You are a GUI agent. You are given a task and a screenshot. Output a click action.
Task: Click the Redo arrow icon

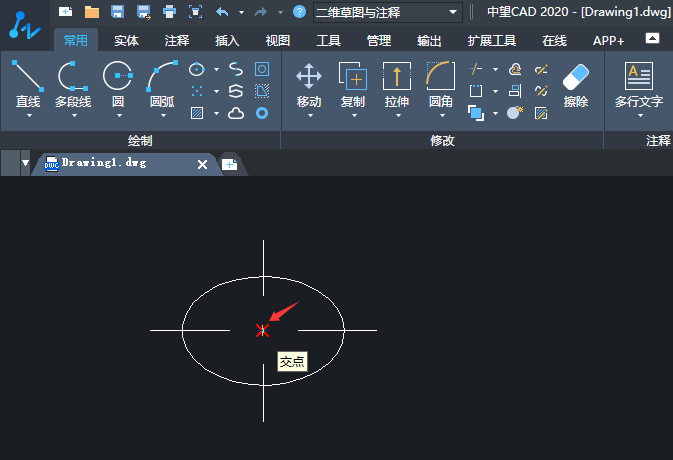(261, 12)
